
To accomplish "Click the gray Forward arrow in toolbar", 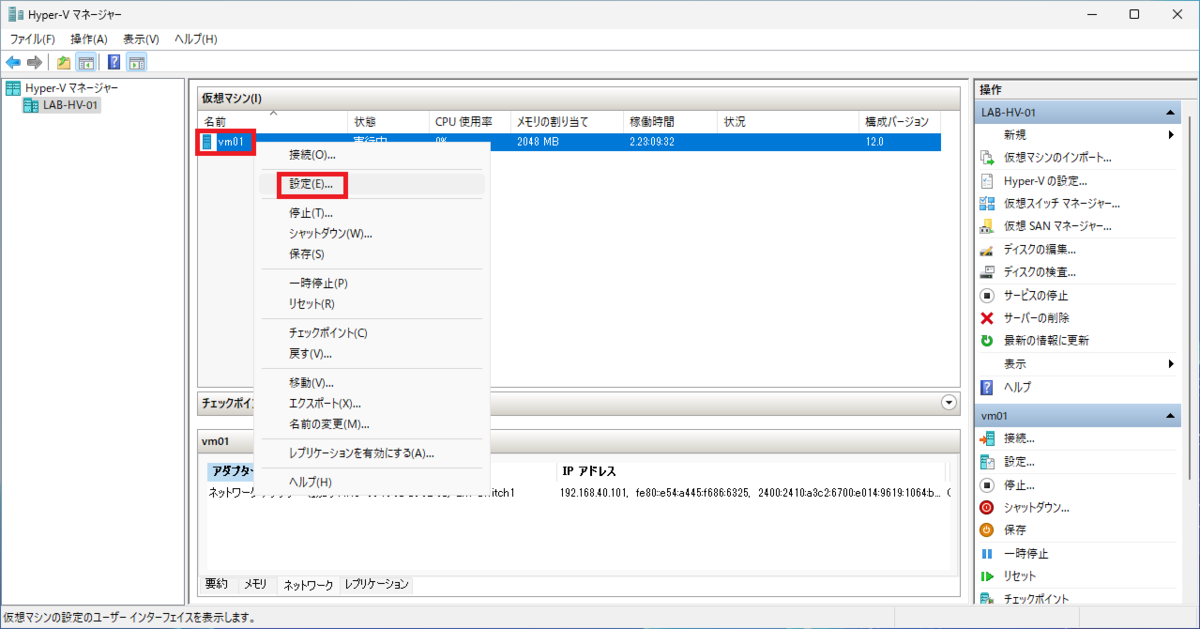I will pos(35,63).
